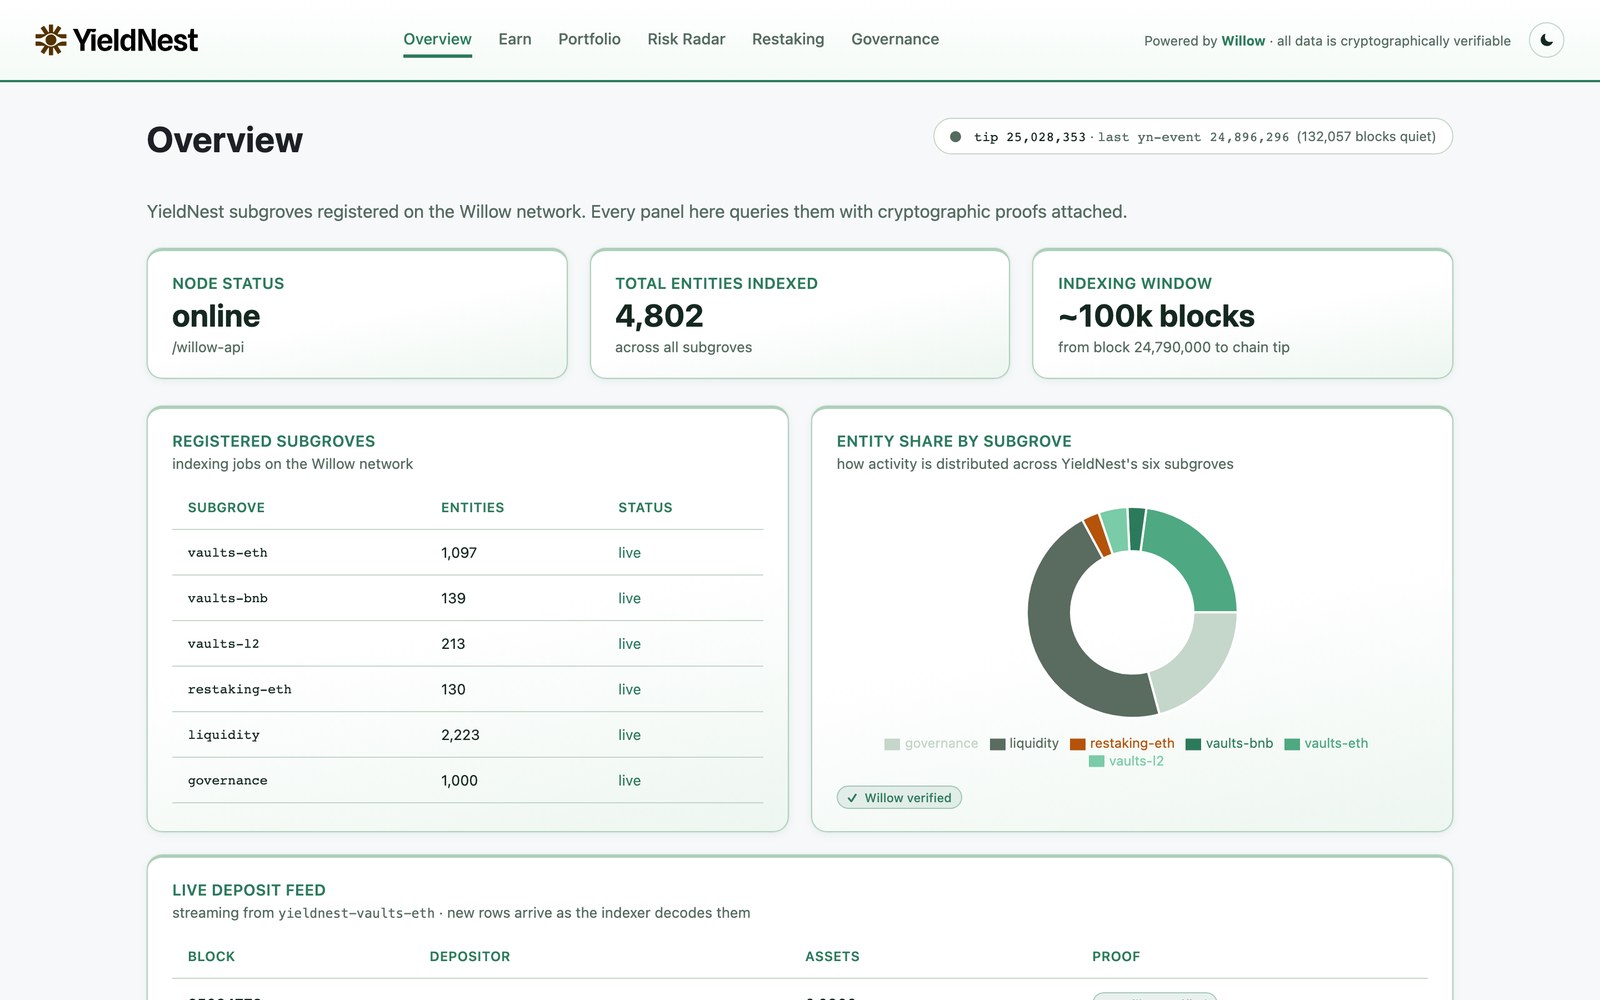Click the ASSETS column header

point(832,957)
